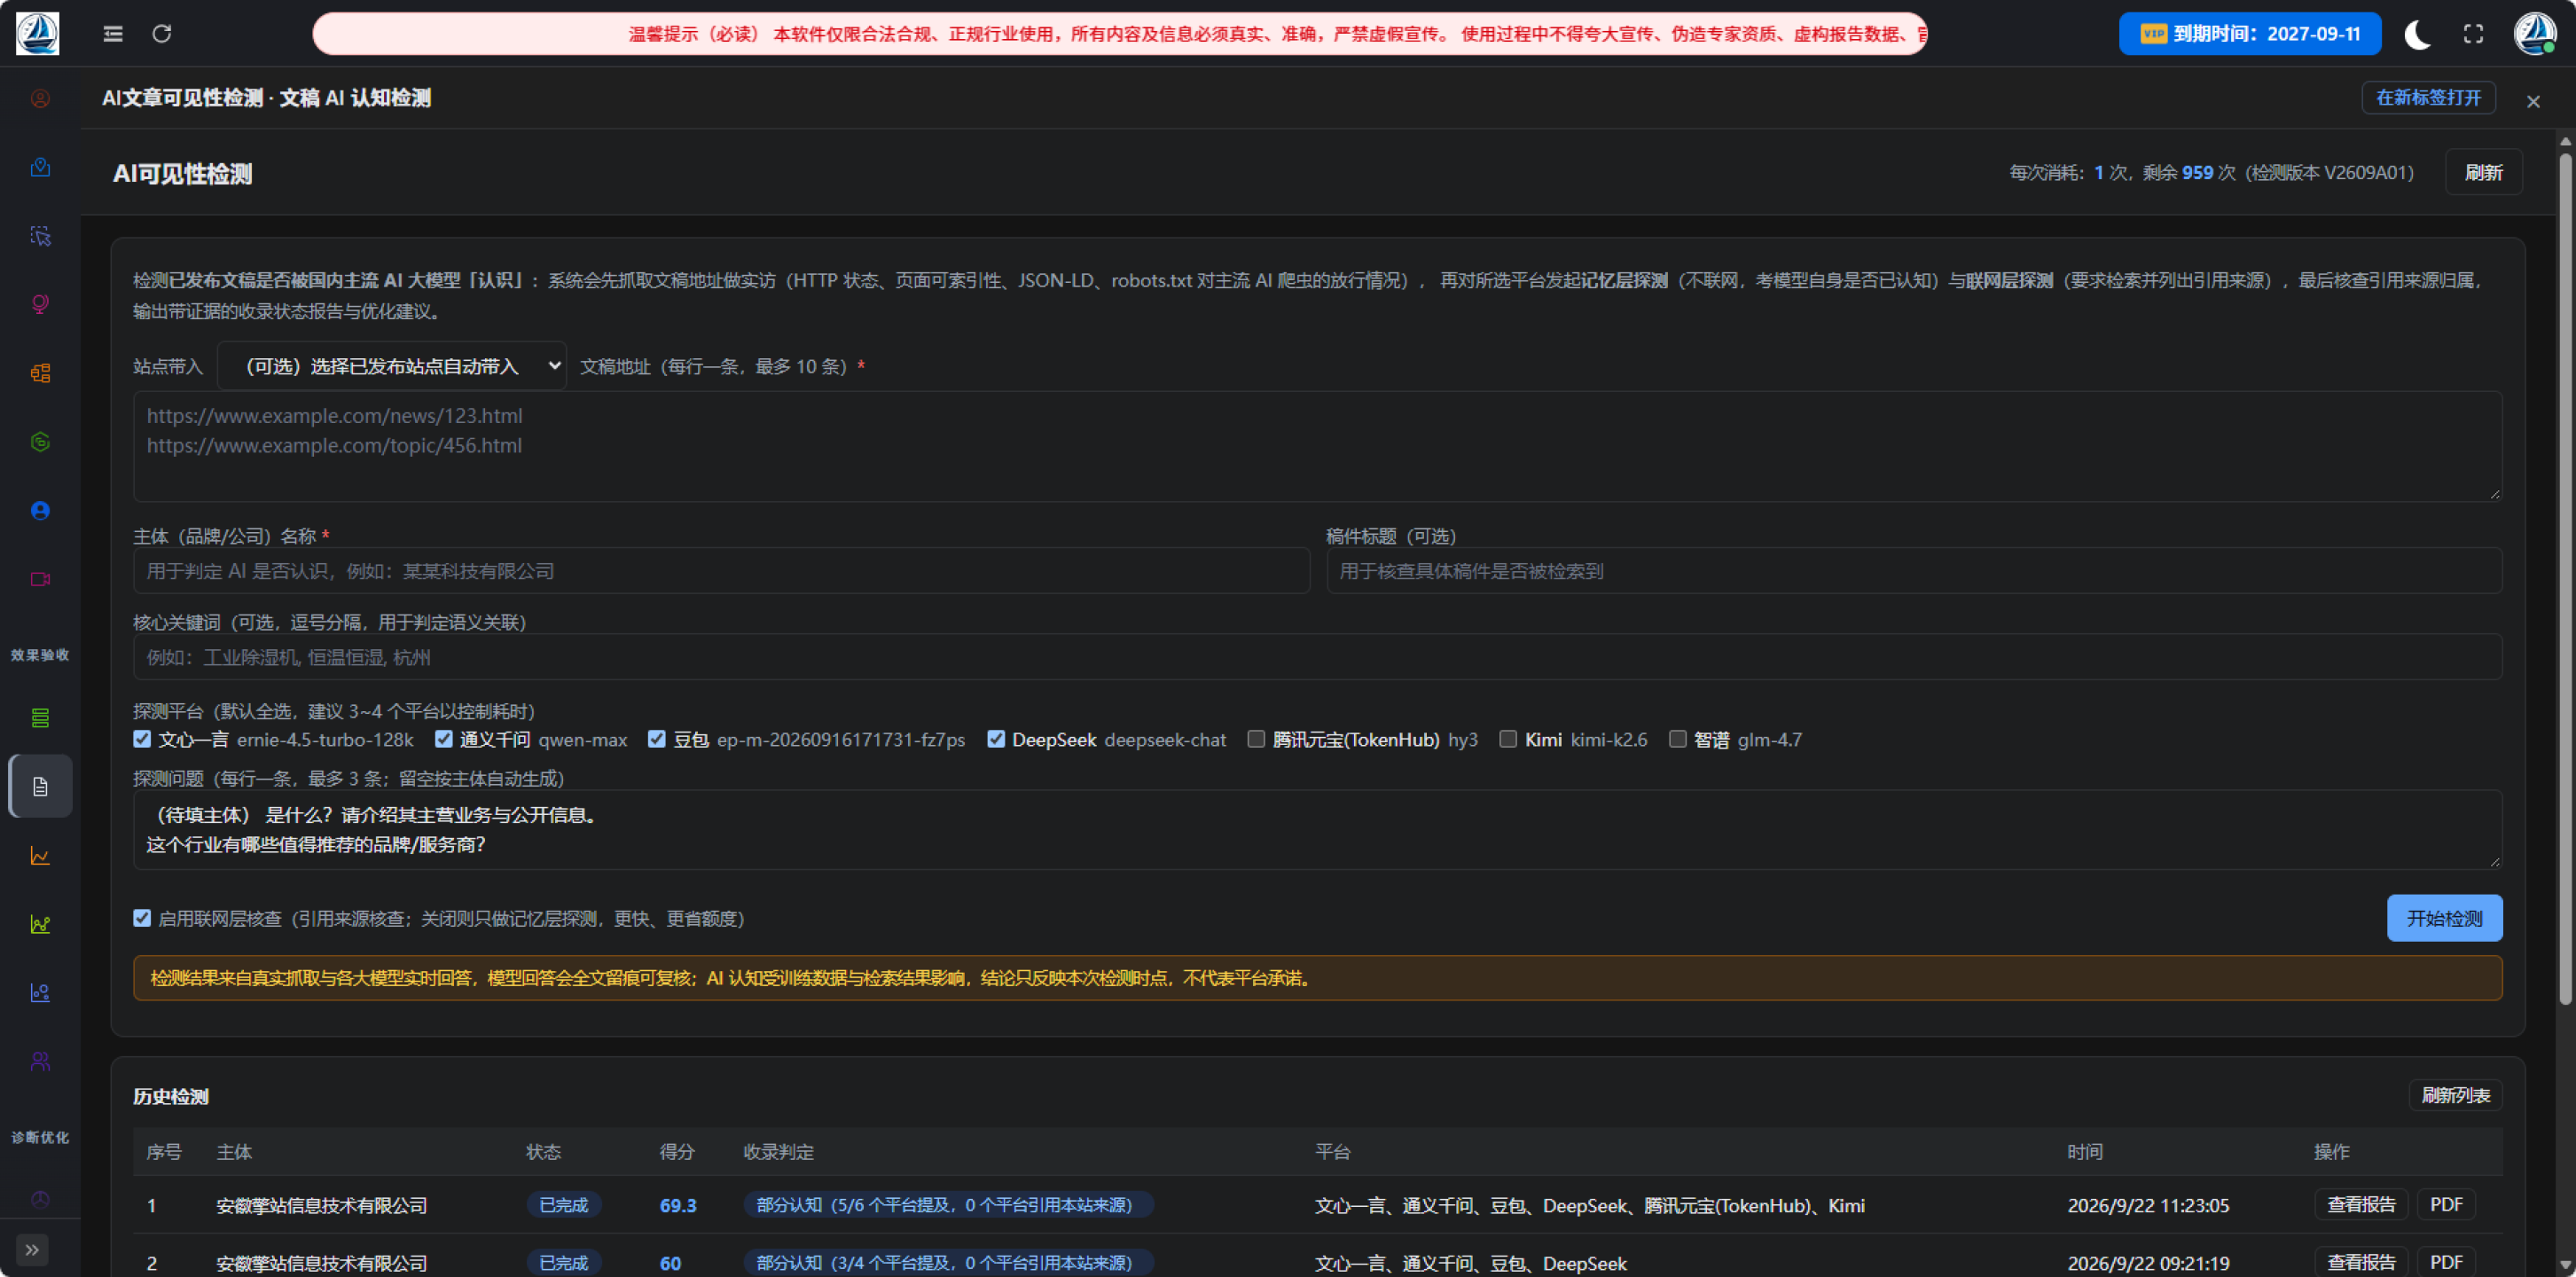Open the solid blue avatar sidebar icon

40,511
